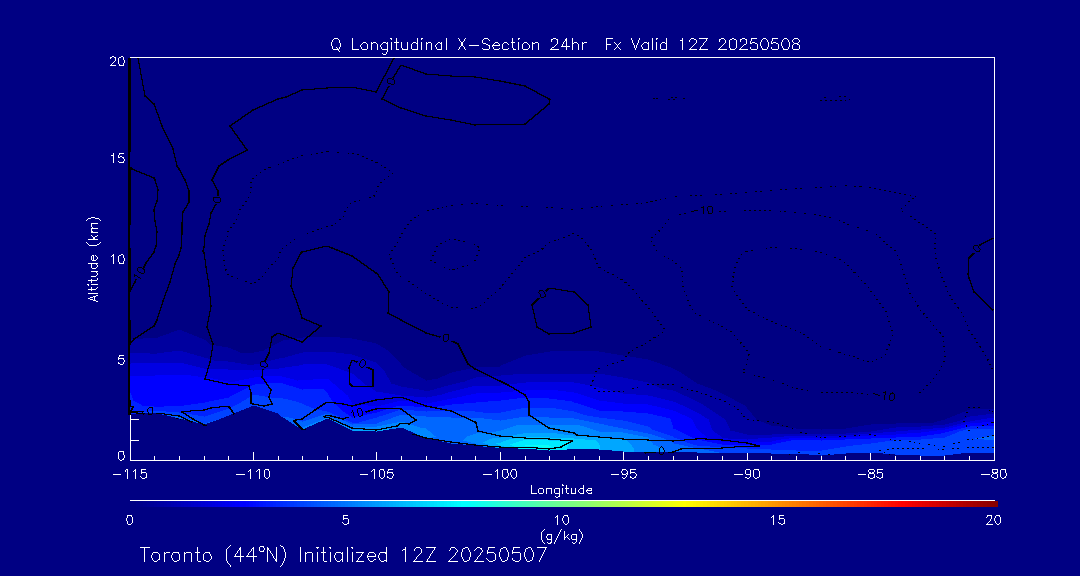Viewport: 1080px width, 576px height.
Task: Click the 20 tick on altitude axis
Action: (x=116, y=60)
